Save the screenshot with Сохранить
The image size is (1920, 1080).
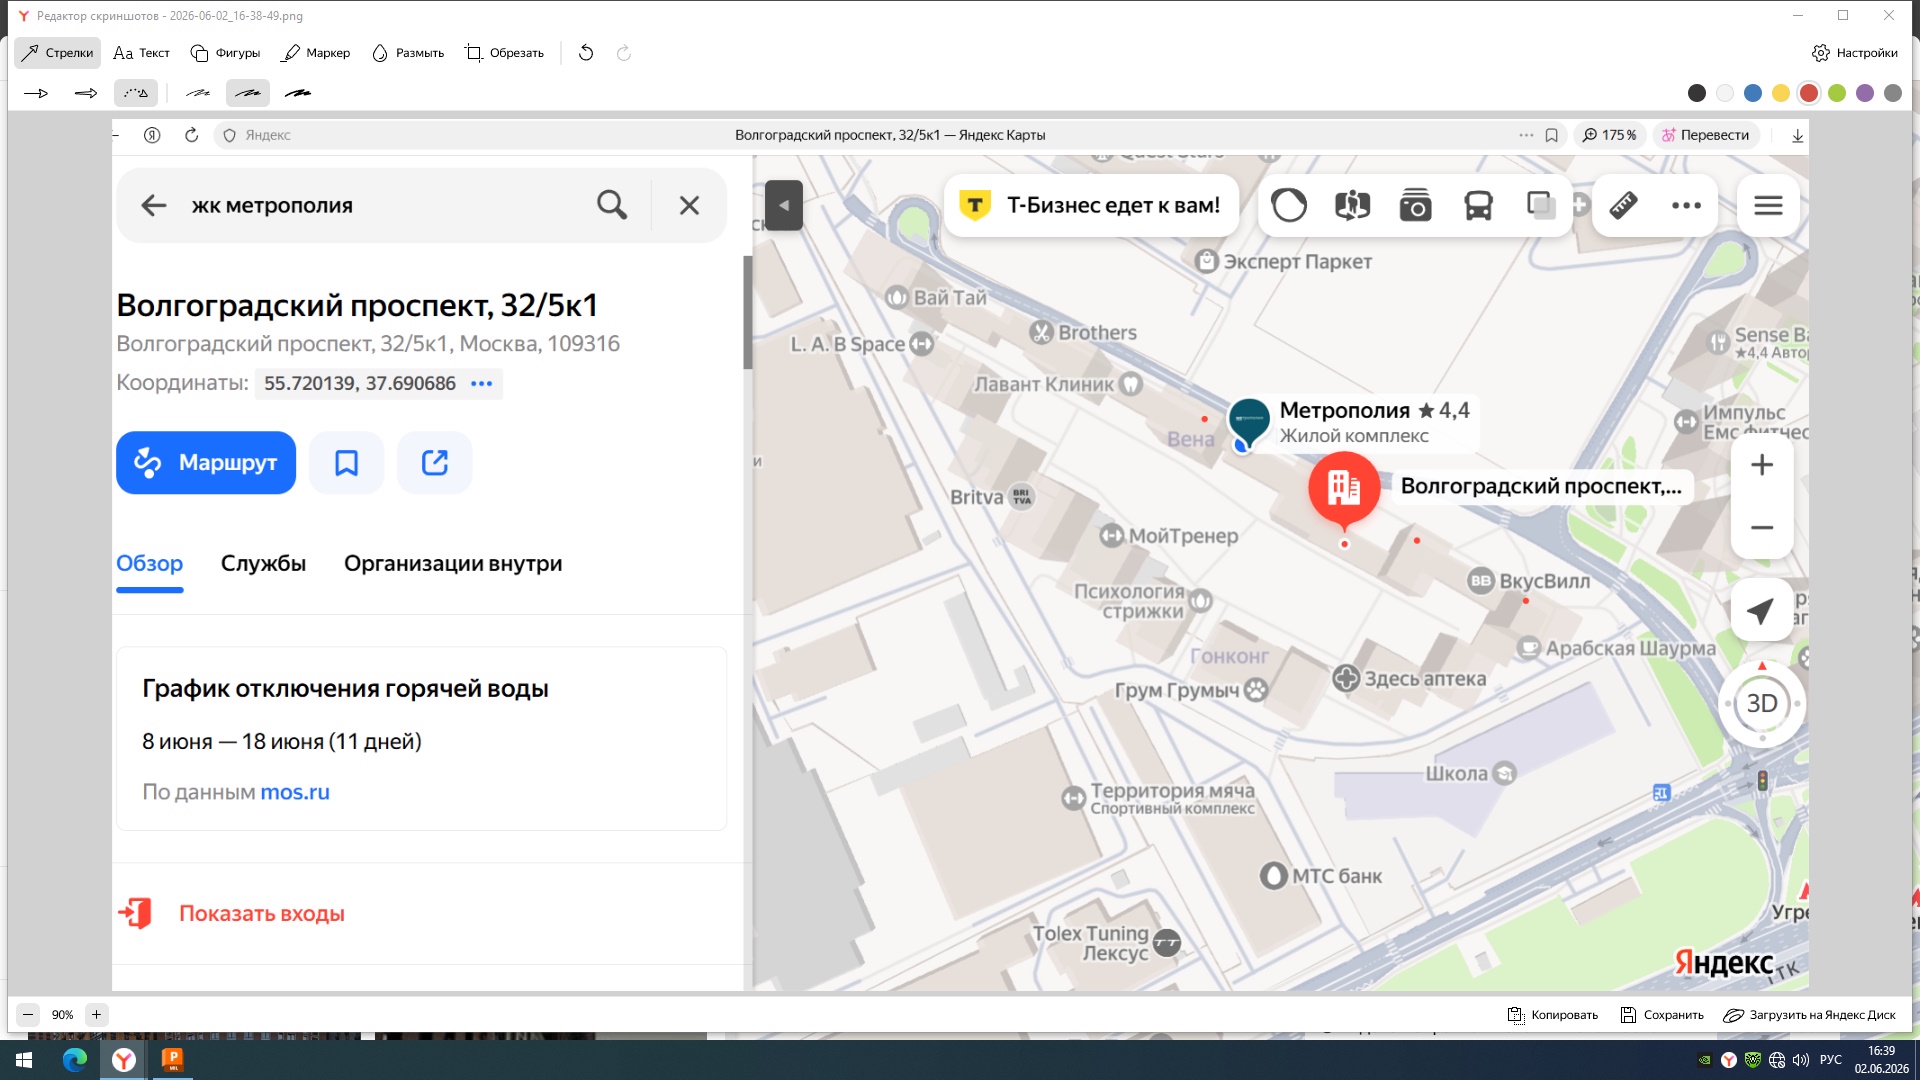pos(1662,1015)
